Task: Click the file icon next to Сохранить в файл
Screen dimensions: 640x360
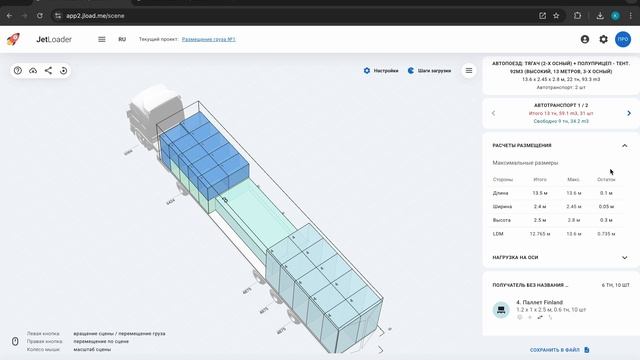Action: (x=587, y=350)
